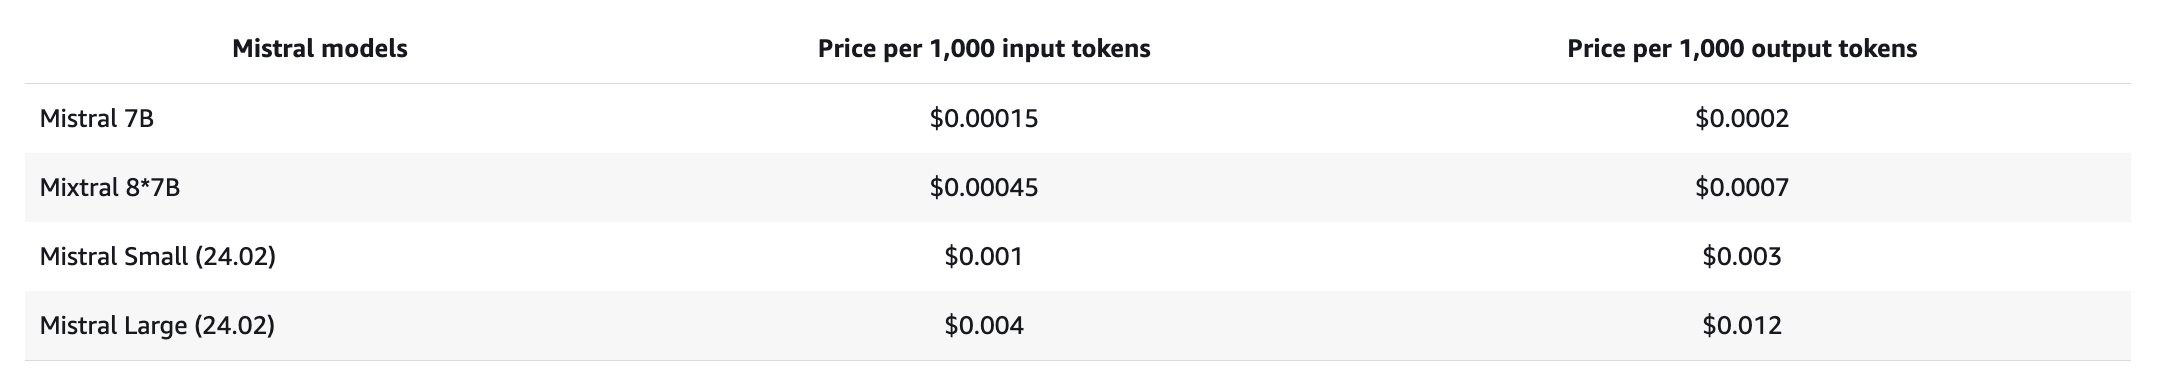This screenshot has width=2162, height=386.
Task: Click the $0.012 output price
Action: pyautogui.click(x=1742, y=326)
